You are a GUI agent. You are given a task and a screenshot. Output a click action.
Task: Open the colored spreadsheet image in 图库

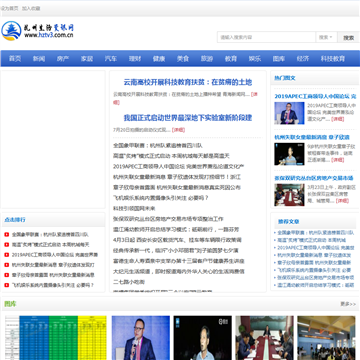56,338
